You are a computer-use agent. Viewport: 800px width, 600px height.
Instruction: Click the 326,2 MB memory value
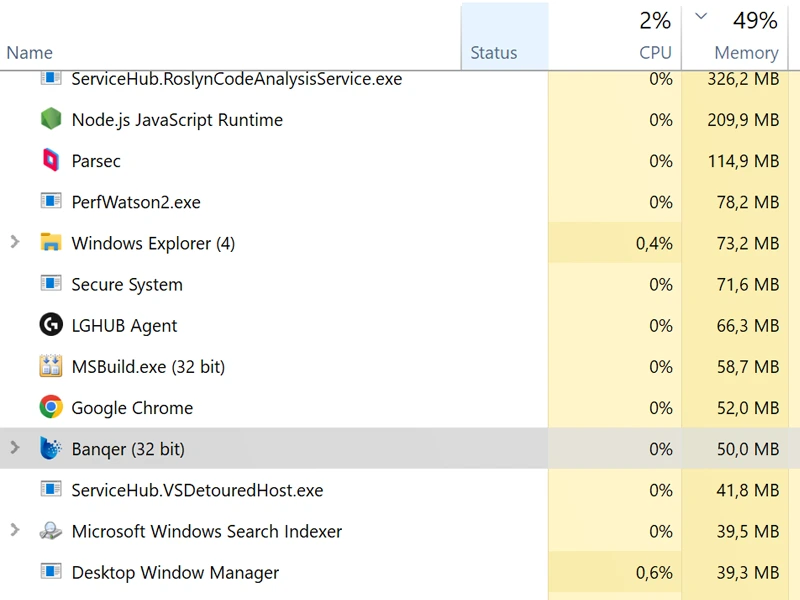coord(743,79)
